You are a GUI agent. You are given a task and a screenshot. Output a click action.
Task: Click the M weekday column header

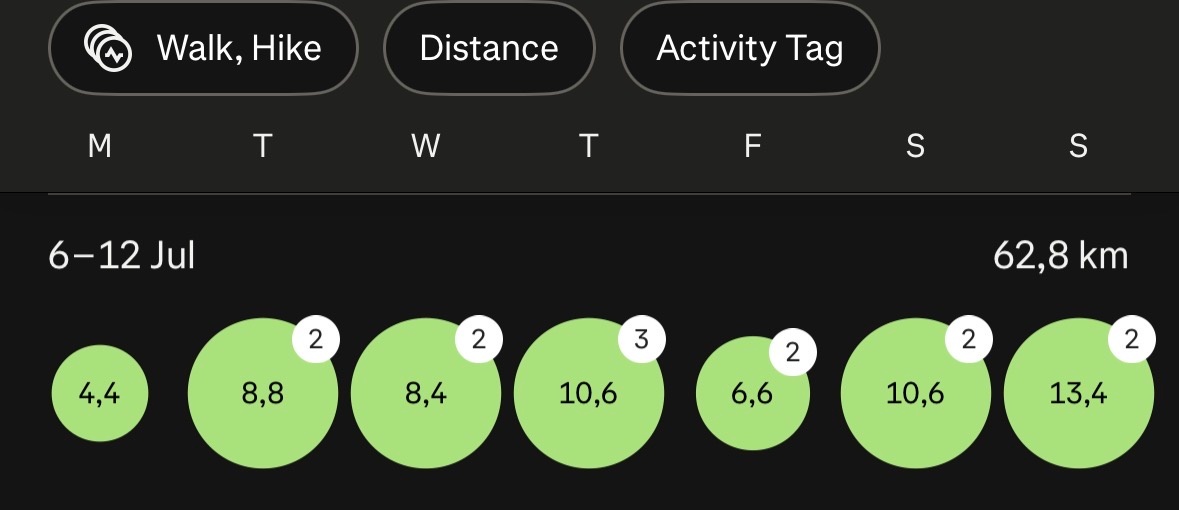pyautogui.click(x=100, y=146)
